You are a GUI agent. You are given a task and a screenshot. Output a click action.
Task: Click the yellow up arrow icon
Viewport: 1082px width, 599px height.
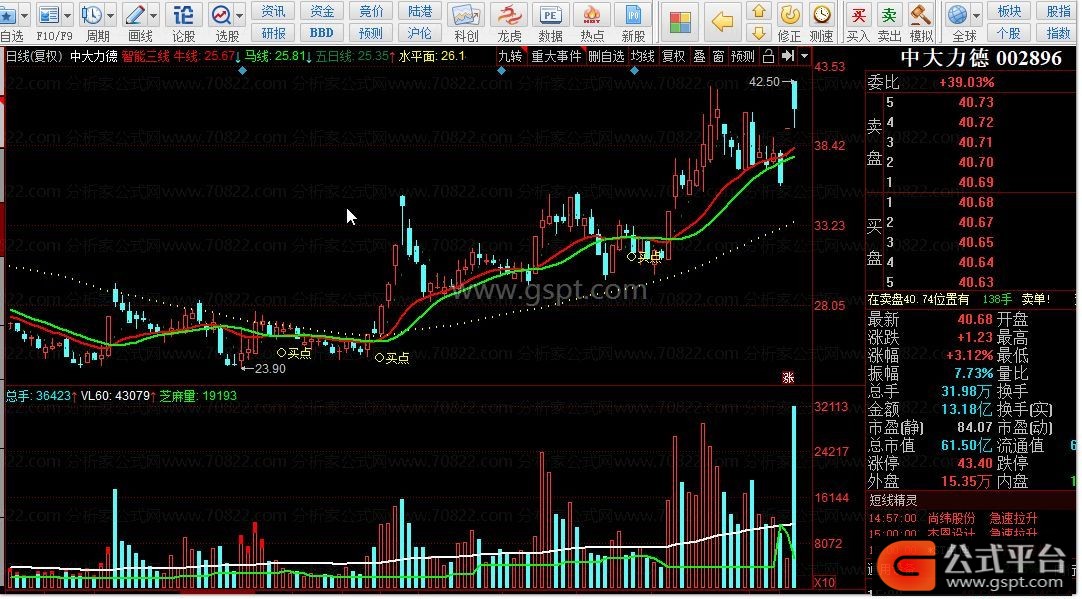[759, 12]
